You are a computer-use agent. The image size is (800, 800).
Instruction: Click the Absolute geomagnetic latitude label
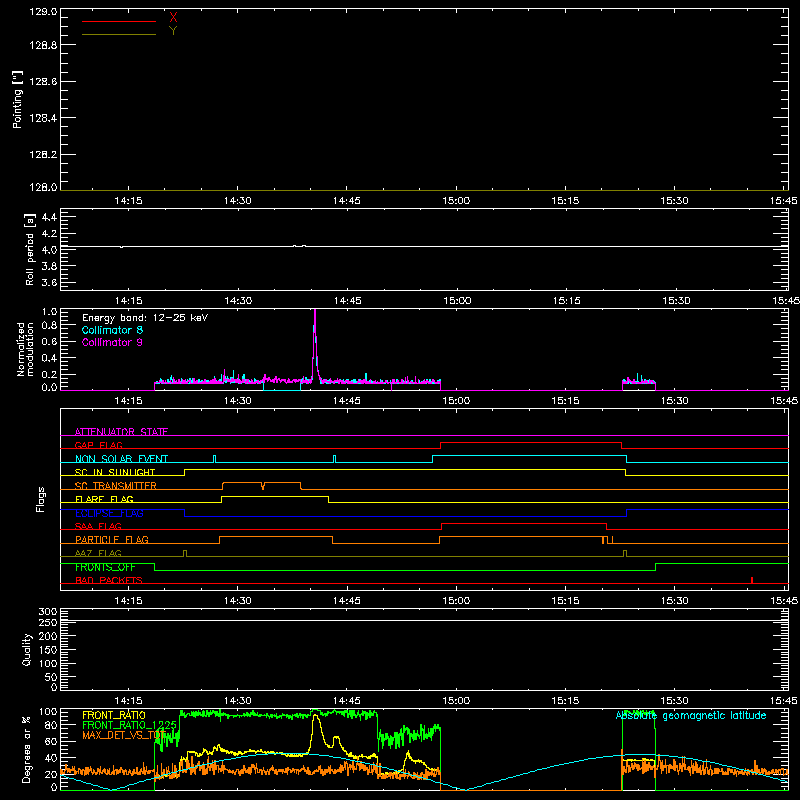pyautogui.click(x=691, y=716)
